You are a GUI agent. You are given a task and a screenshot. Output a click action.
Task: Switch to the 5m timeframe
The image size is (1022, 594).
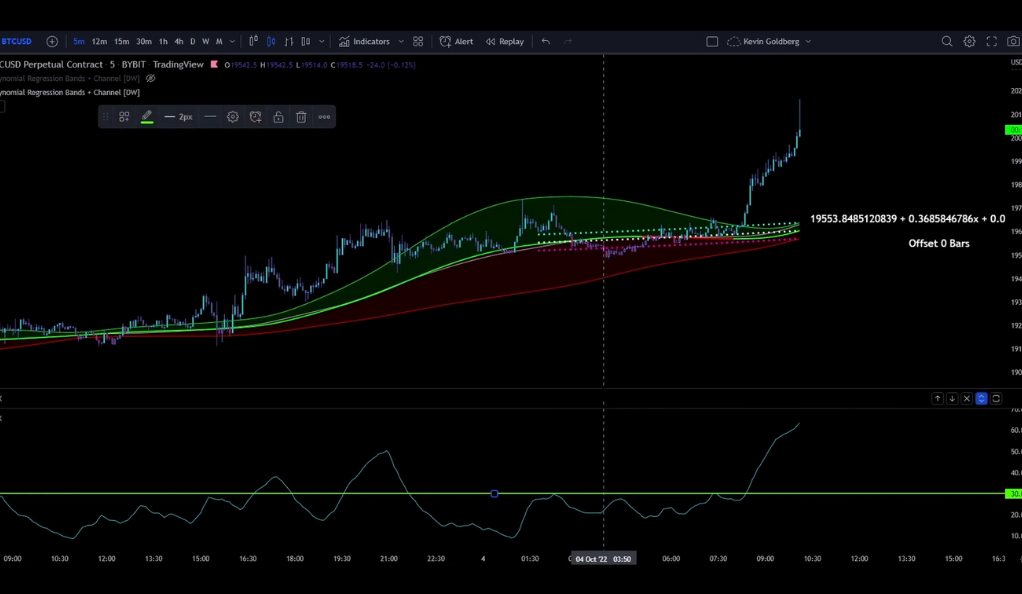coord(79,41)
